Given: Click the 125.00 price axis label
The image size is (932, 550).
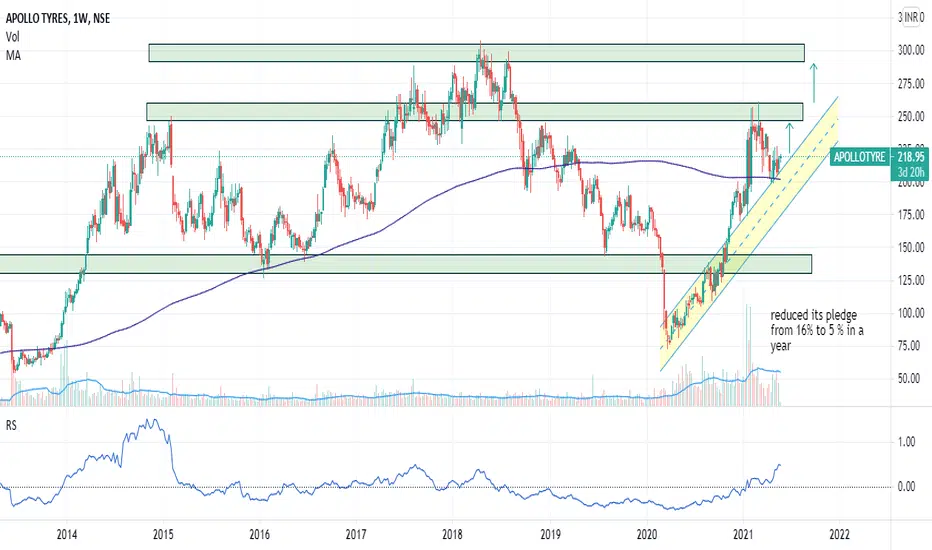Looking at the screenshot, I should coord(911,280).
